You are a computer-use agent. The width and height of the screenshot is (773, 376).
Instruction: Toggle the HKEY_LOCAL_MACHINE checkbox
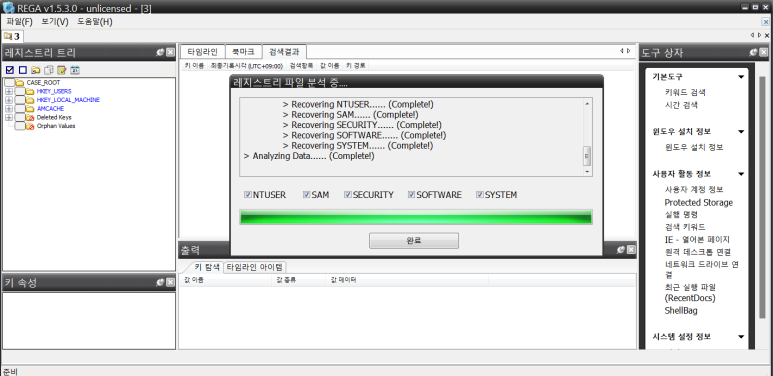(20, 100)
